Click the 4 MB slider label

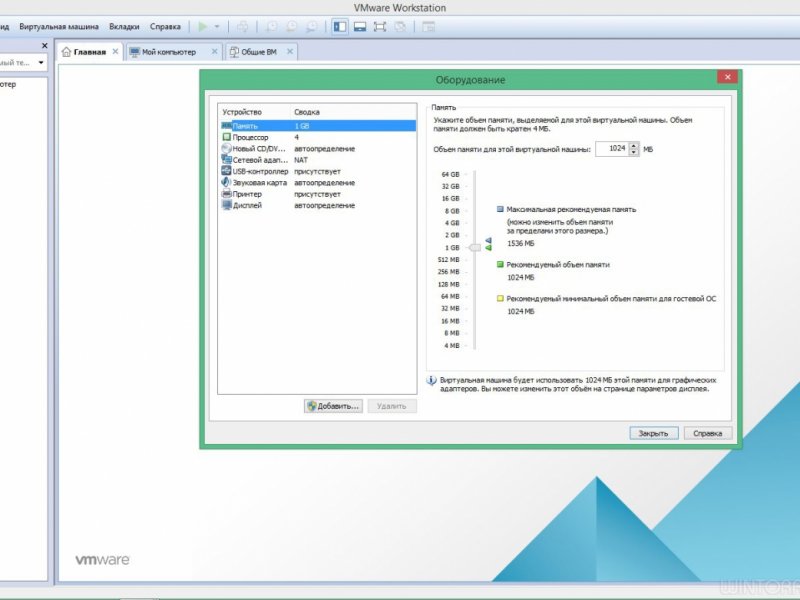452,345
